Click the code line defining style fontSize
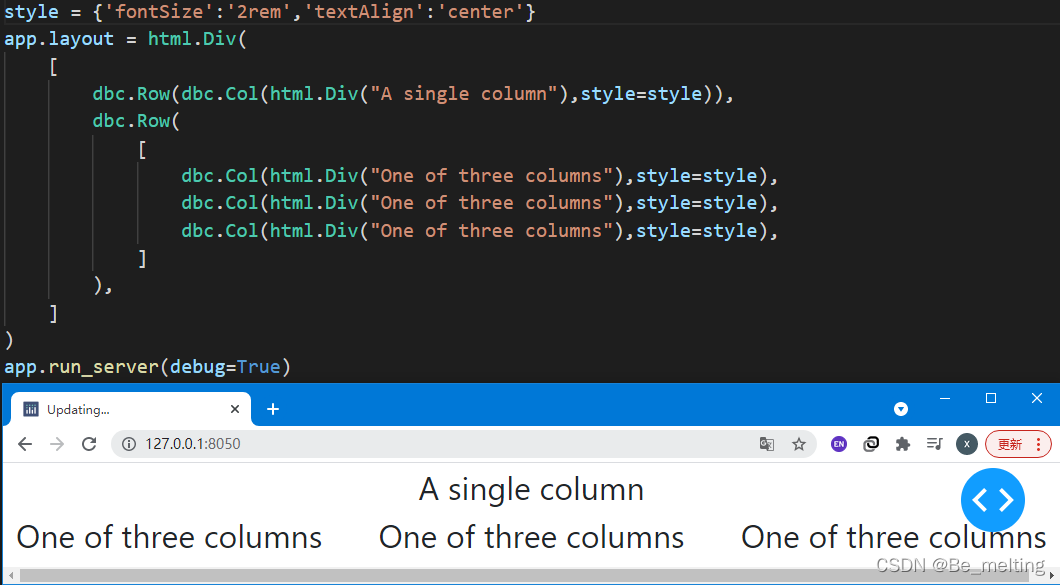This screenshot has height=585, width=1060. (x=270, y=12)
